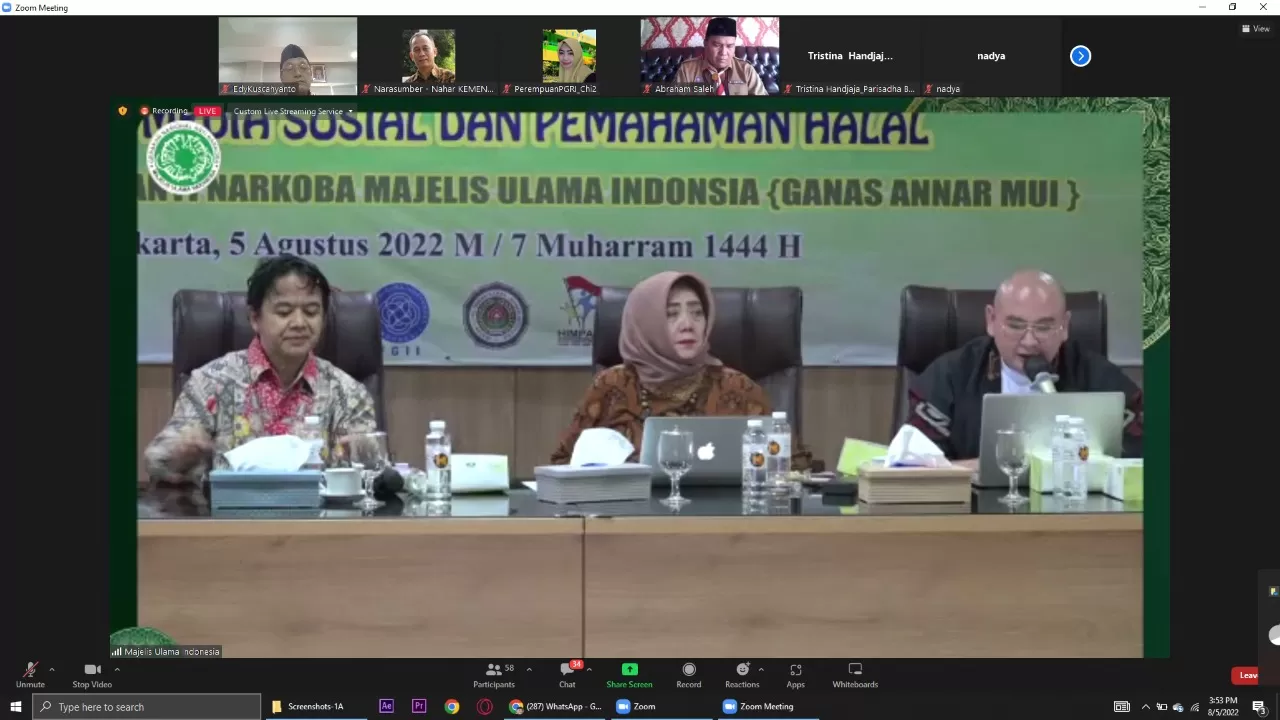Expand arrow next to Participants
Screen dimensions: 1280x720
tap(529, 670)
